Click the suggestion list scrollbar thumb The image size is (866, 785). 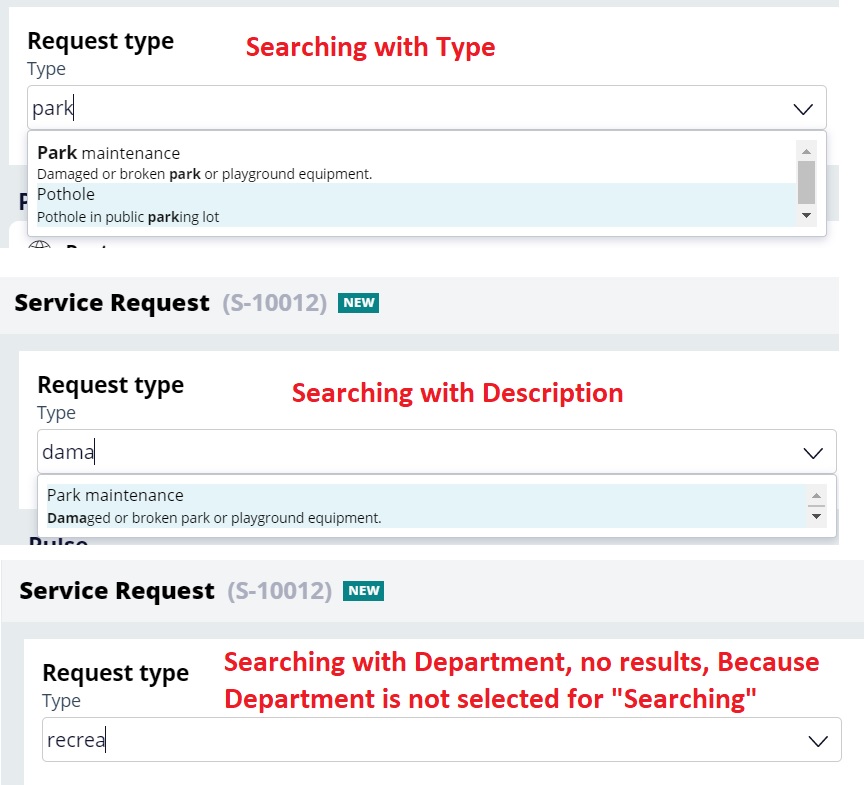807,180
